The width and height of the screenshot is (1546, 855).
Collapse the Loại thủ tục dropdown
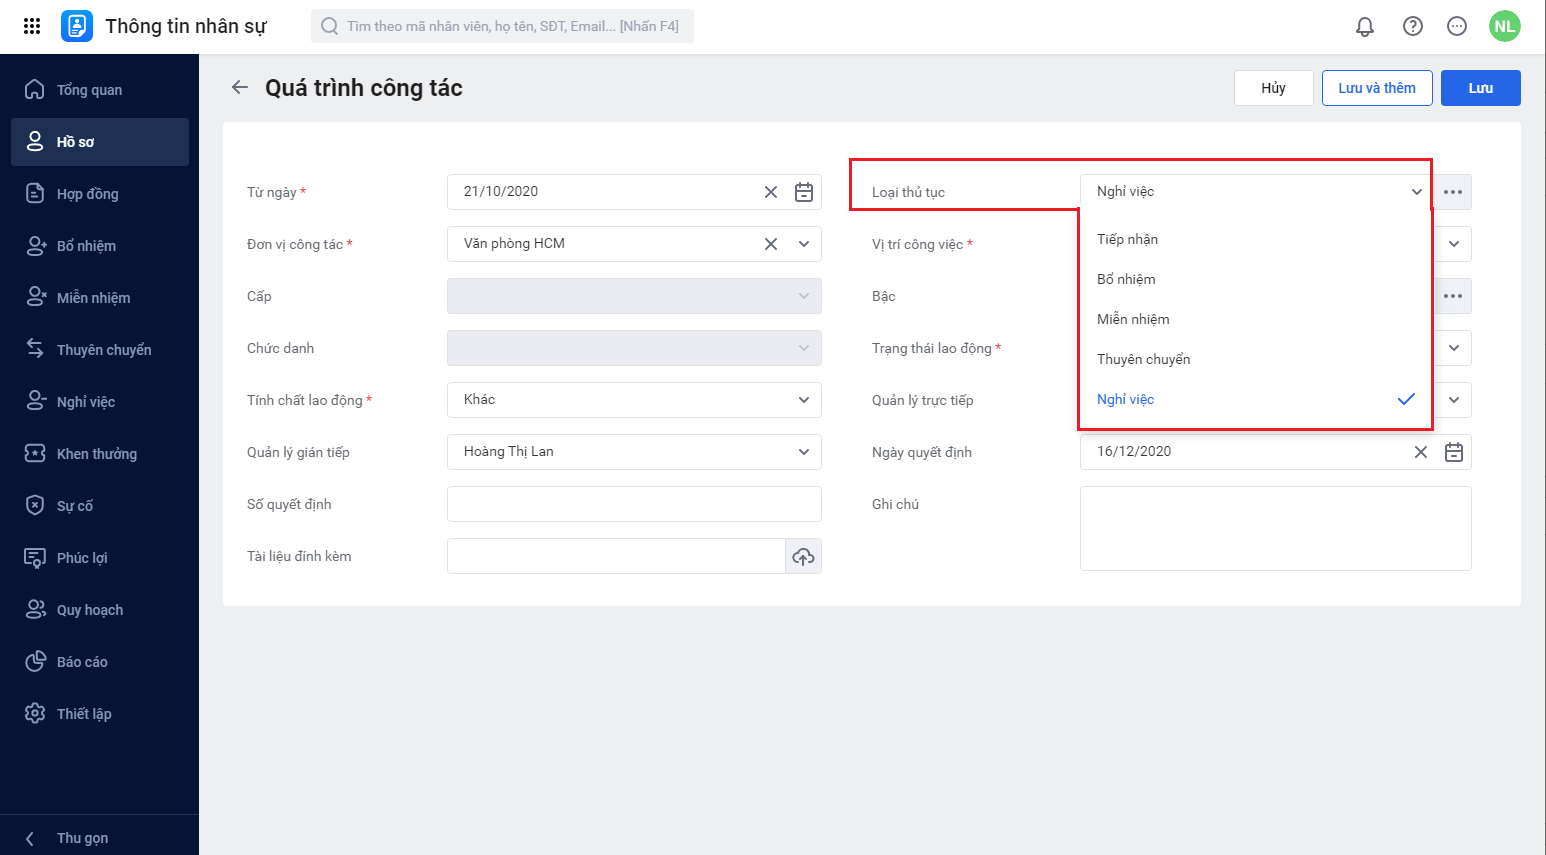coord(1417,192)
